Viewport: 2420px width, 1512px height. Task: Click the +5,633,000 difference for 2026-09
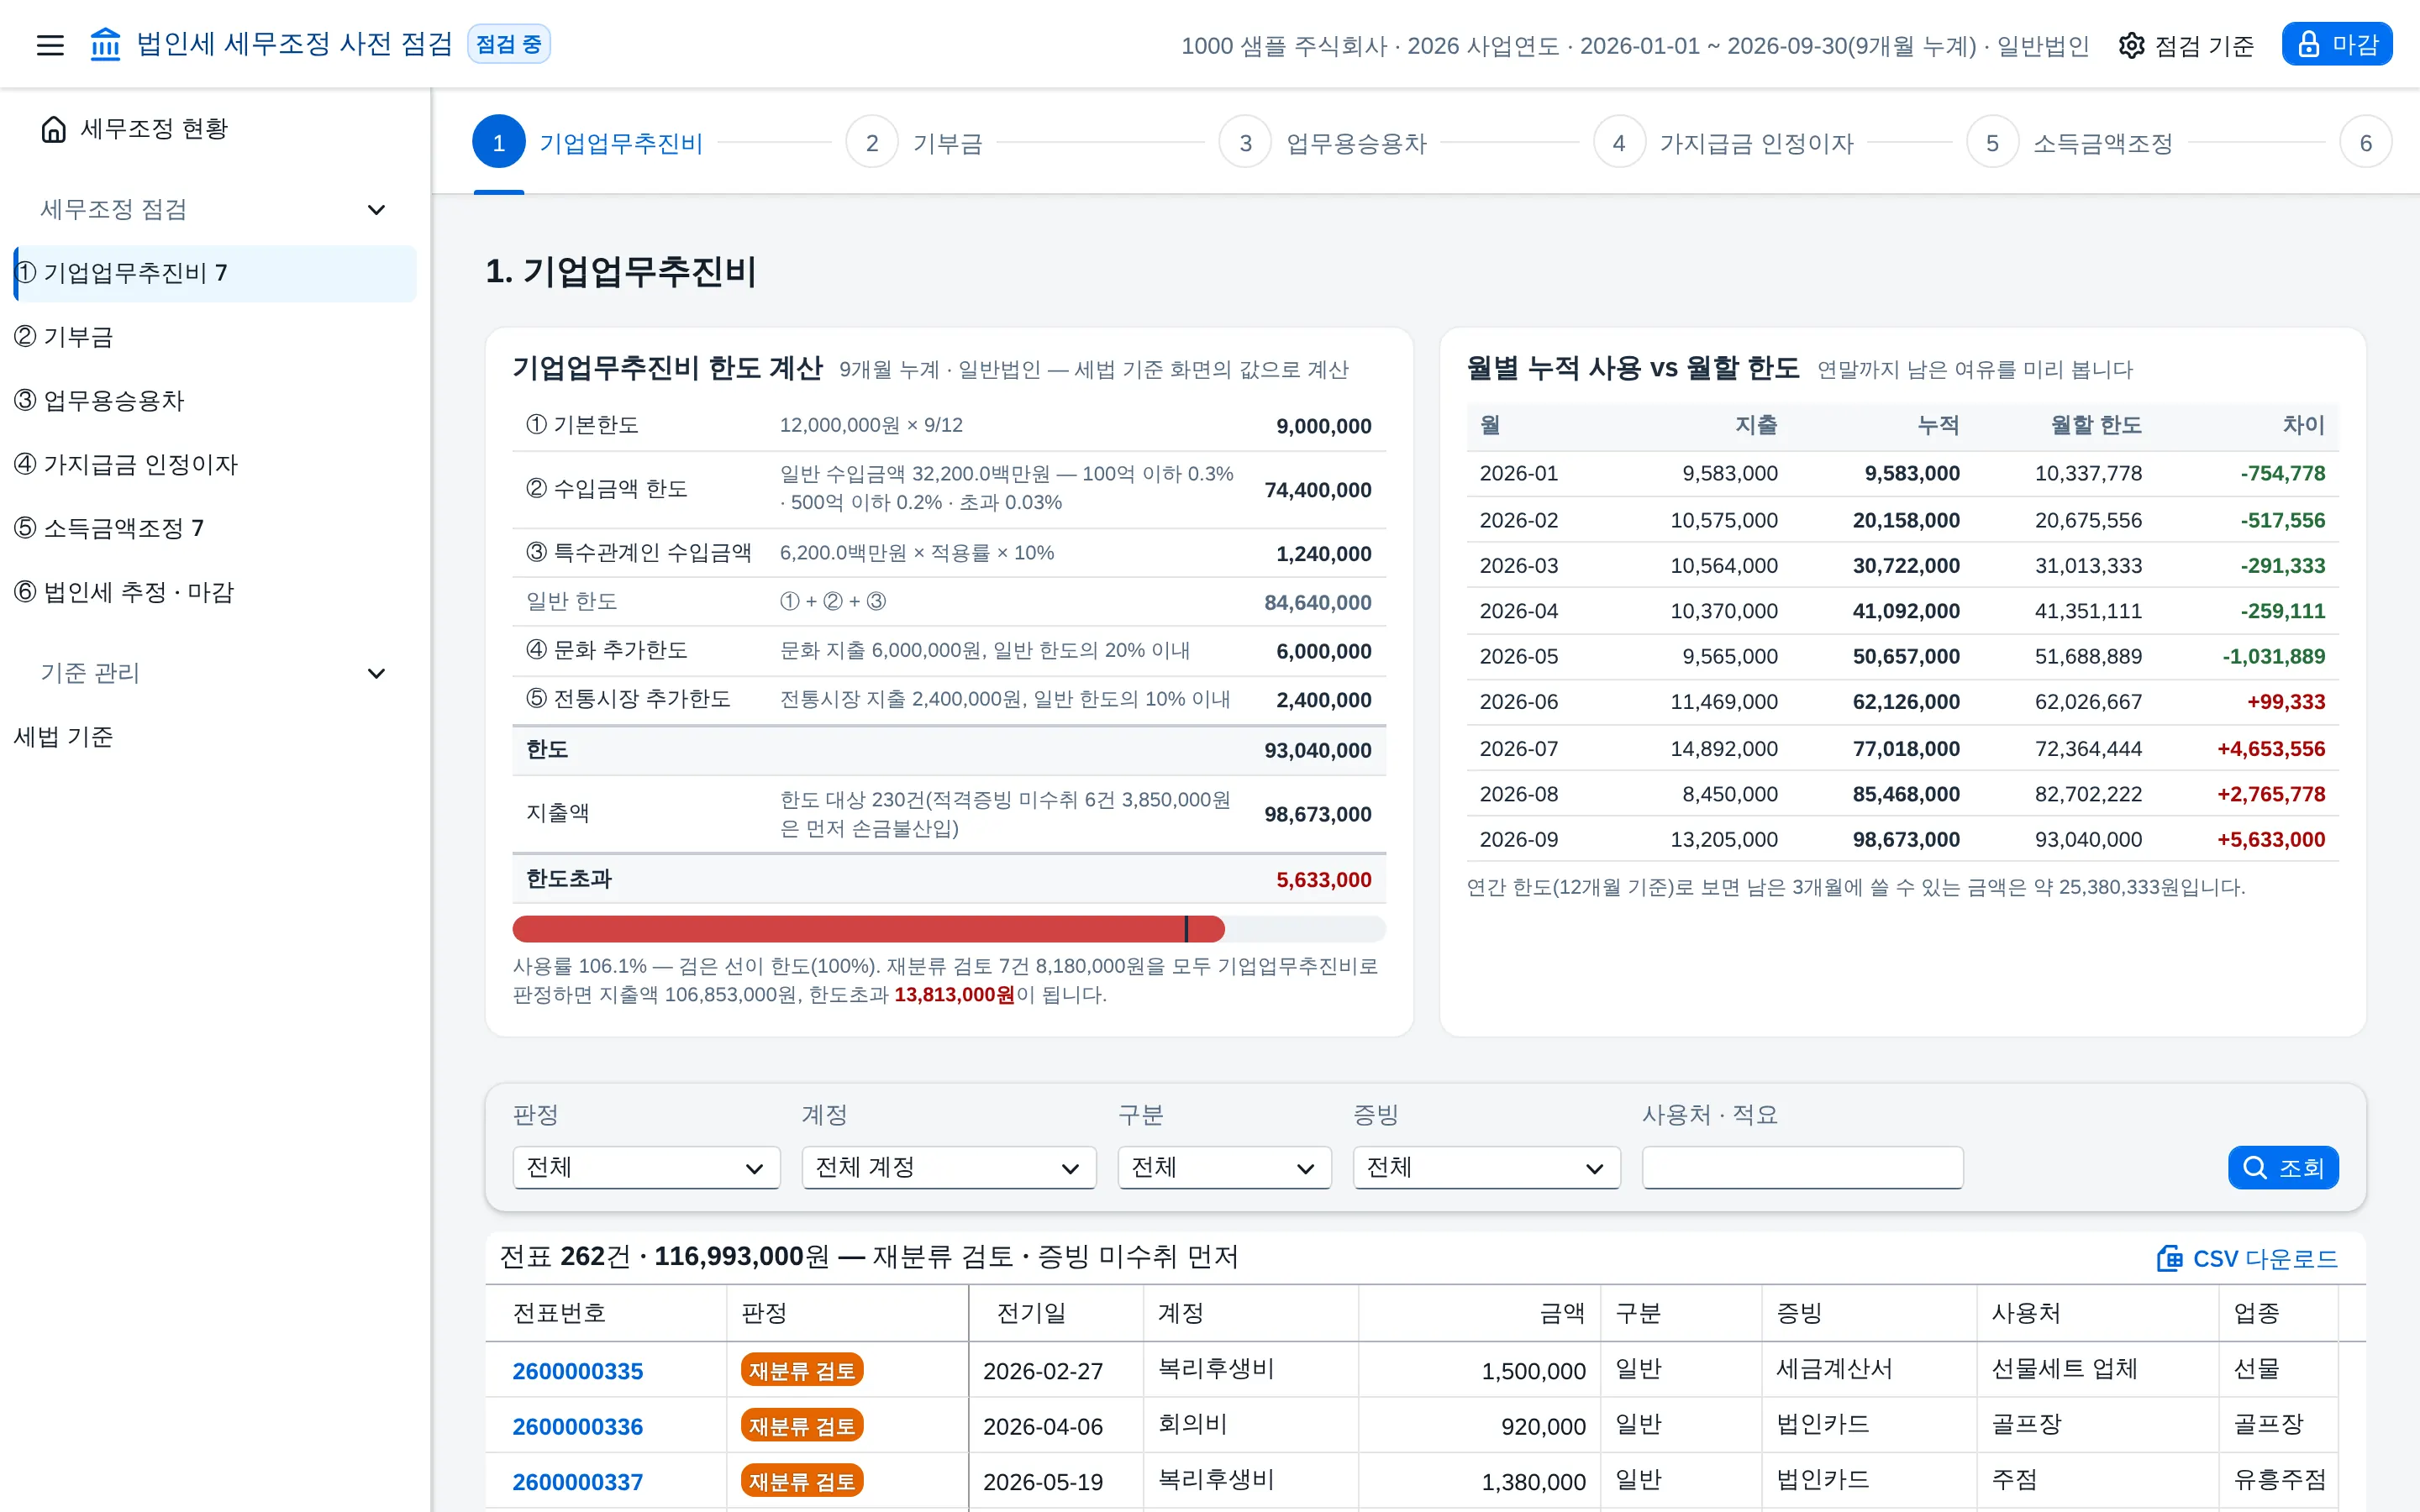pos(2271,840)
